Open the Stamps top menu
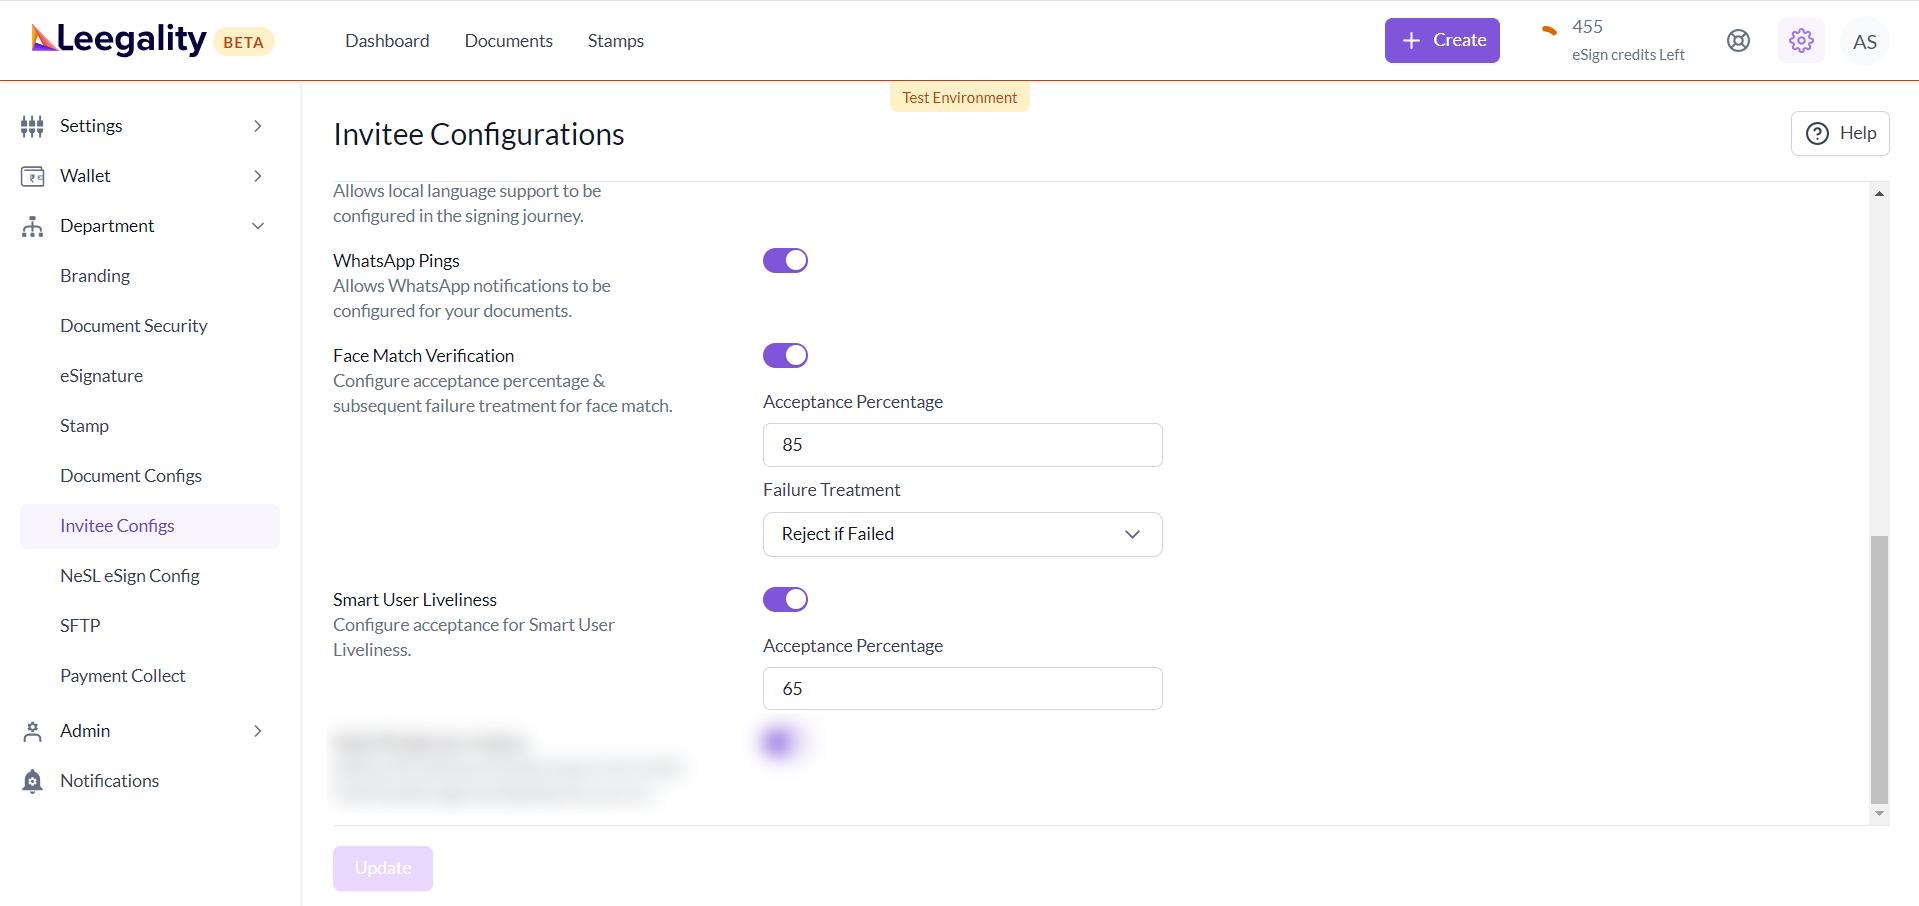Image resolution: width=1919 pixels, height=906 pixels. pos(615,41)
